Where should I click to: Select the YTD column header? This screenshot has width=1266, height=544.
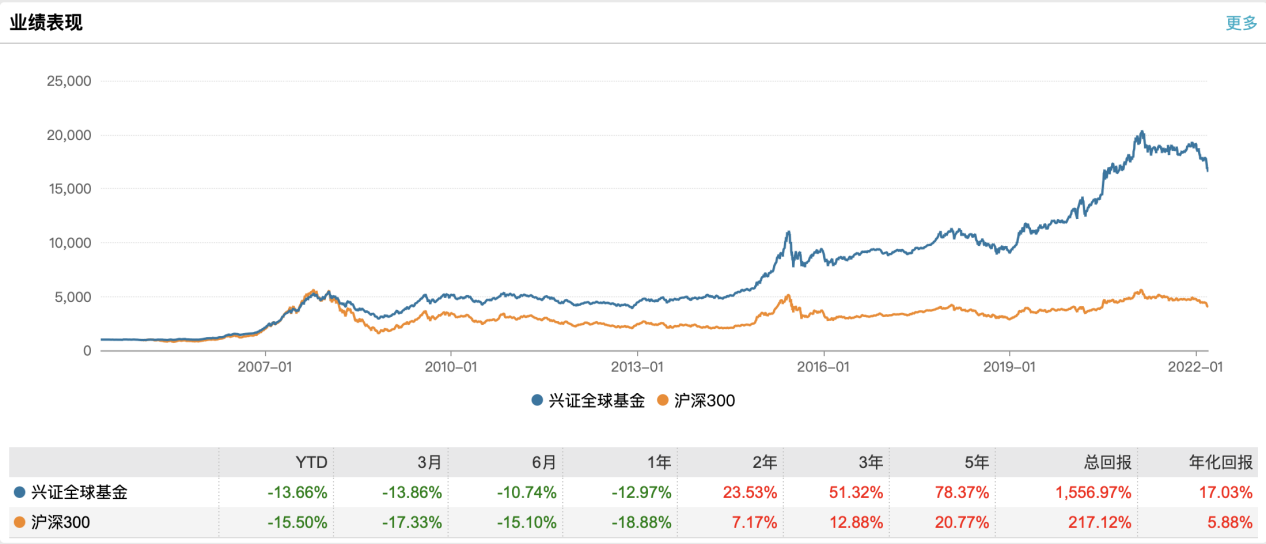[x=313, y=463]
